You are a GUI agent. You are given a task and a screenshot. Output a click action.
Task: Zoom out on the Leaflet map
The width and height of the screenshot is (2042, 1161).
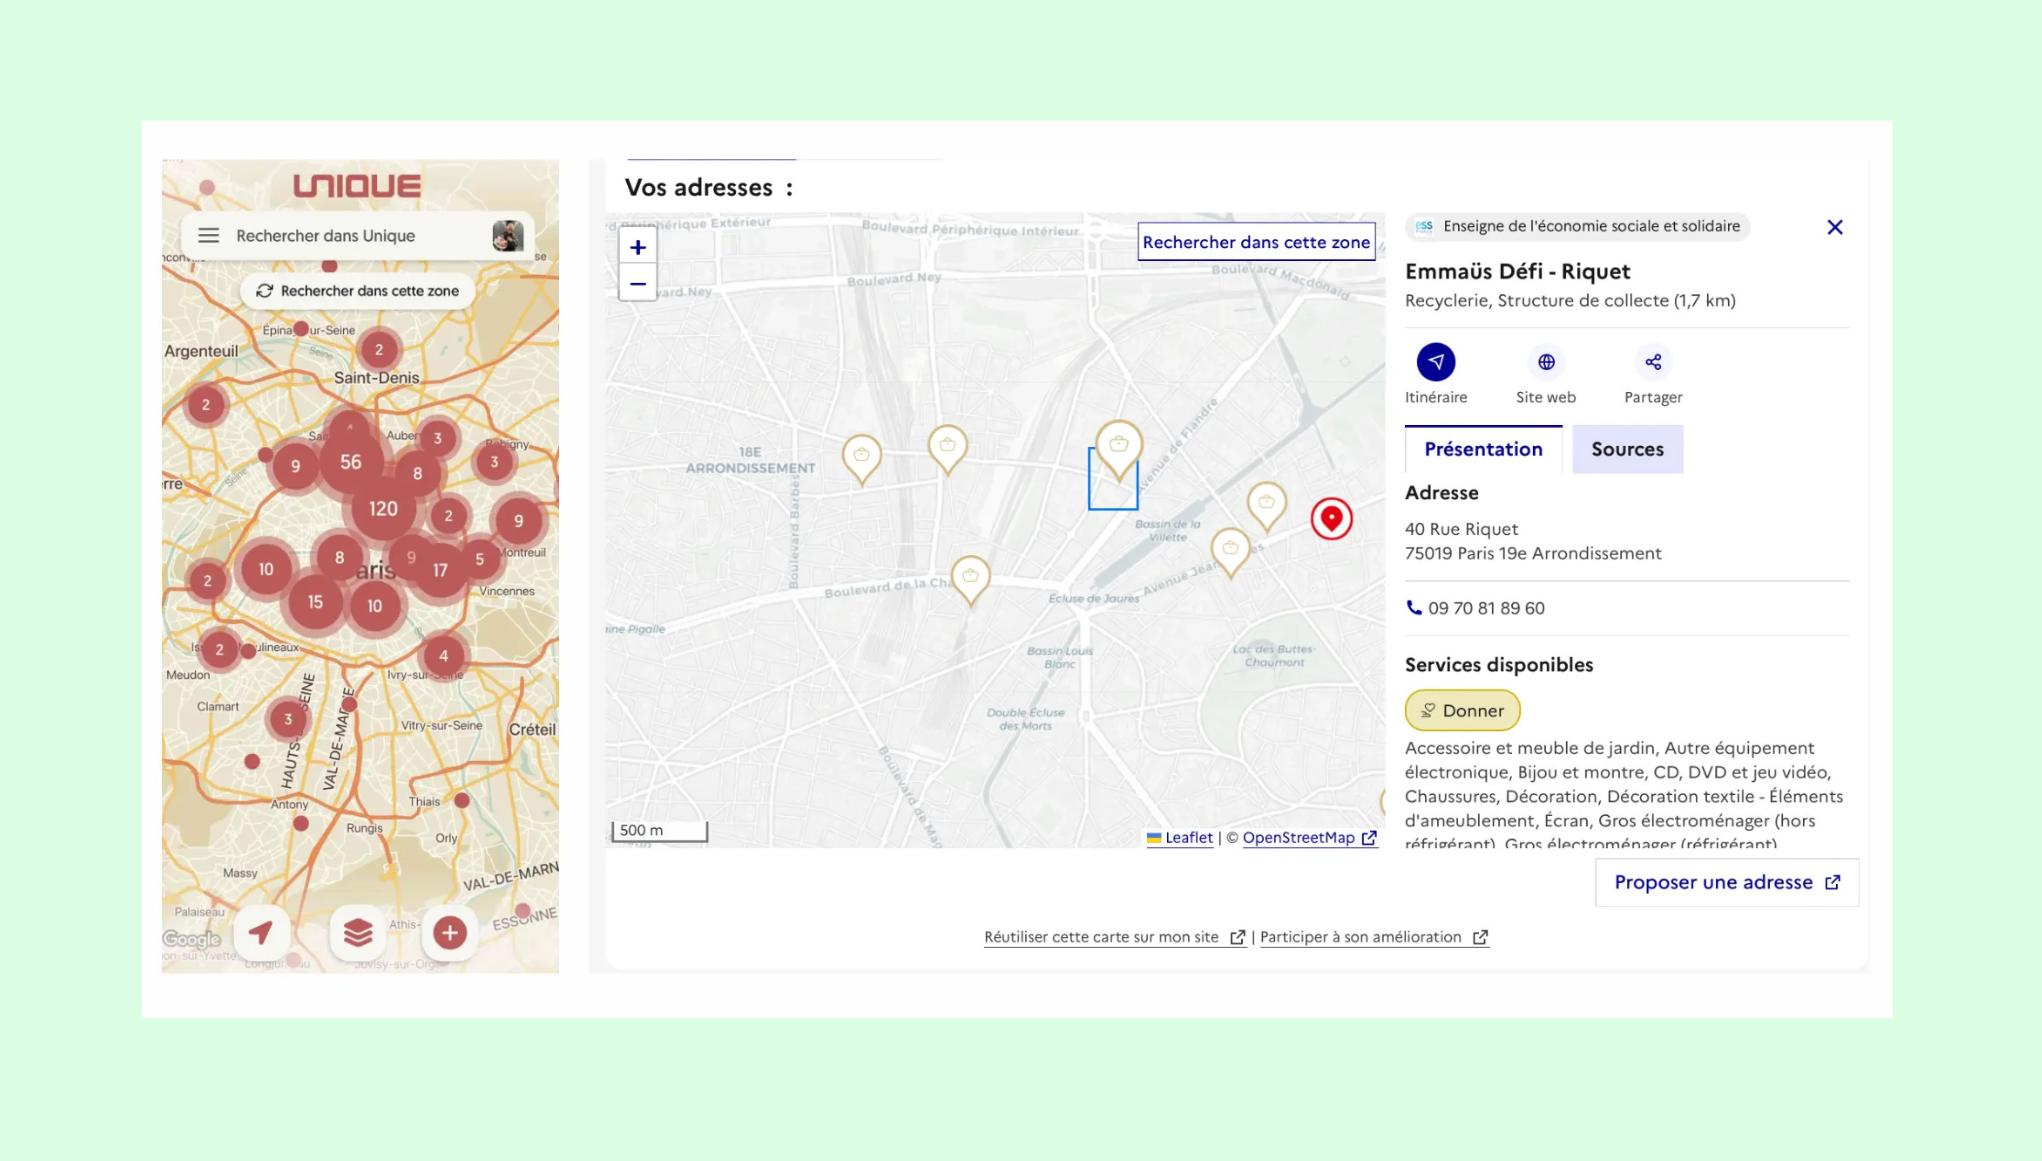(638, 284)
